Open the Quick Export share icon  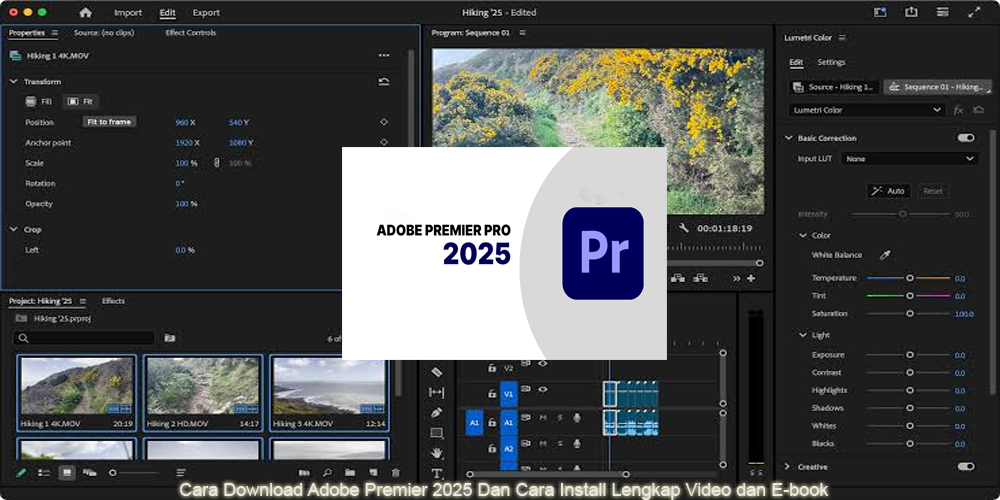point(911,12)
